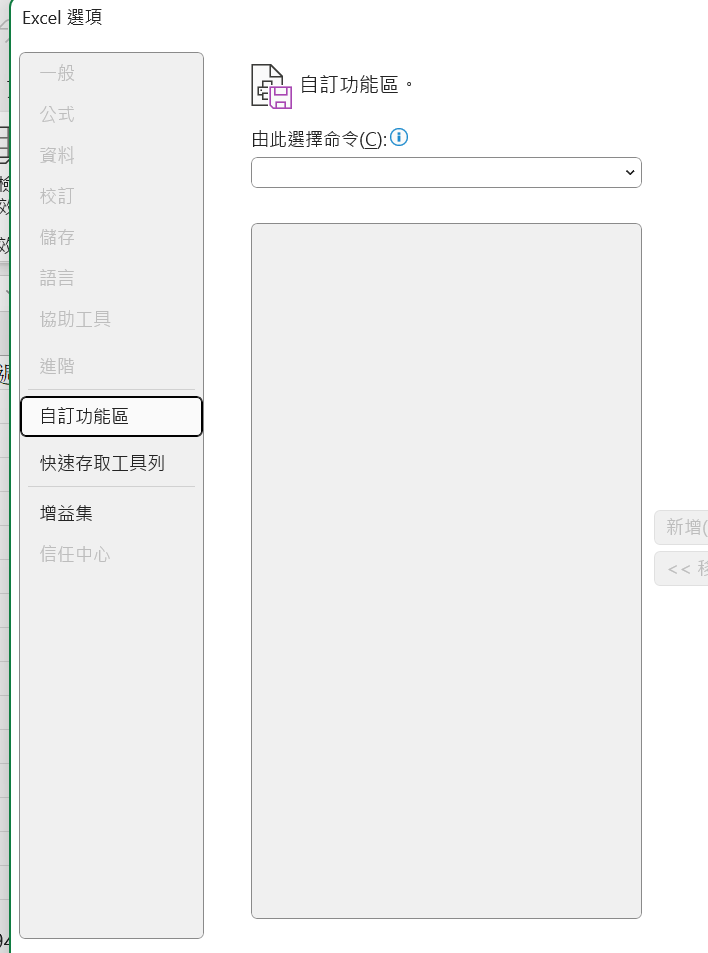The height and width of the screenshot is (953, 708).
Task: Open the 增益集 category
Action: [111, 514]
